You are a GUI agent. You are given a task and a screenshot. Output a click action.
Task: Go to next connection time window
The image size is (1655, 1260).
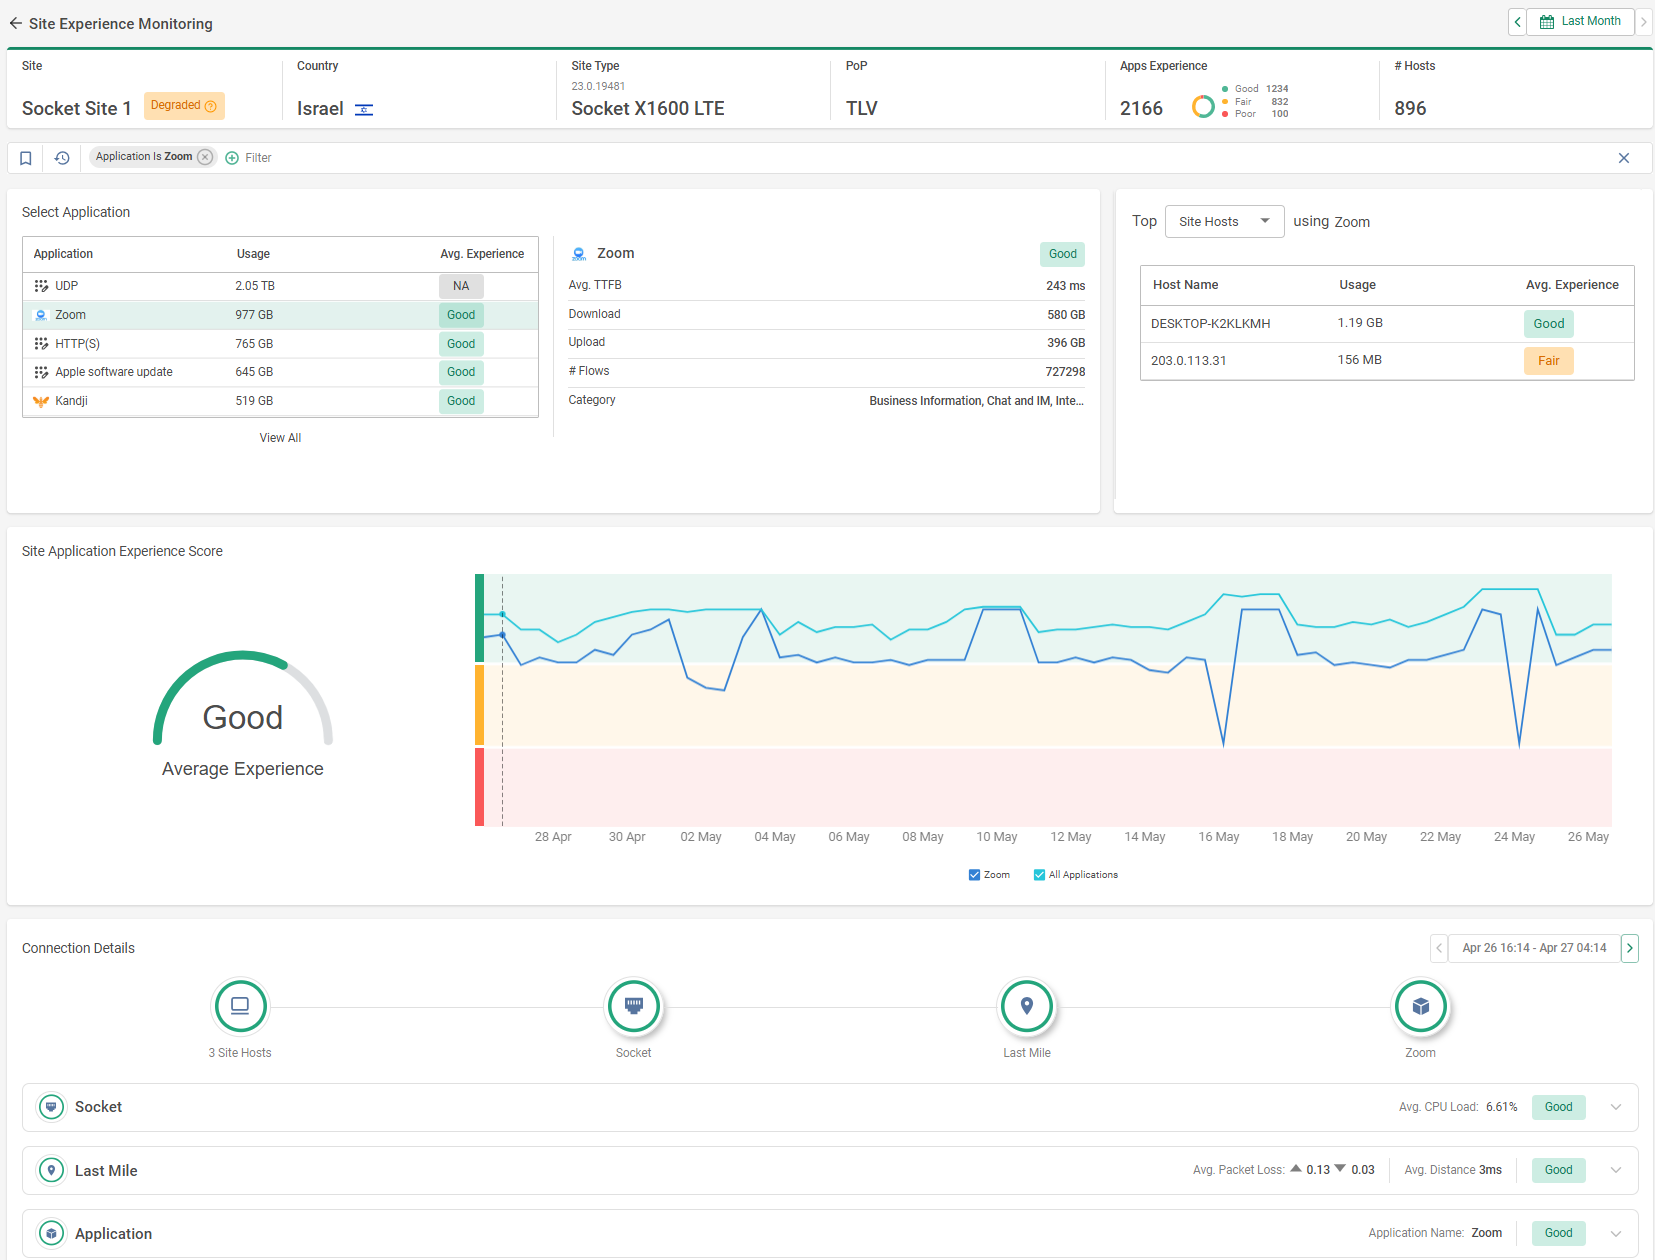pos(1630,948)
